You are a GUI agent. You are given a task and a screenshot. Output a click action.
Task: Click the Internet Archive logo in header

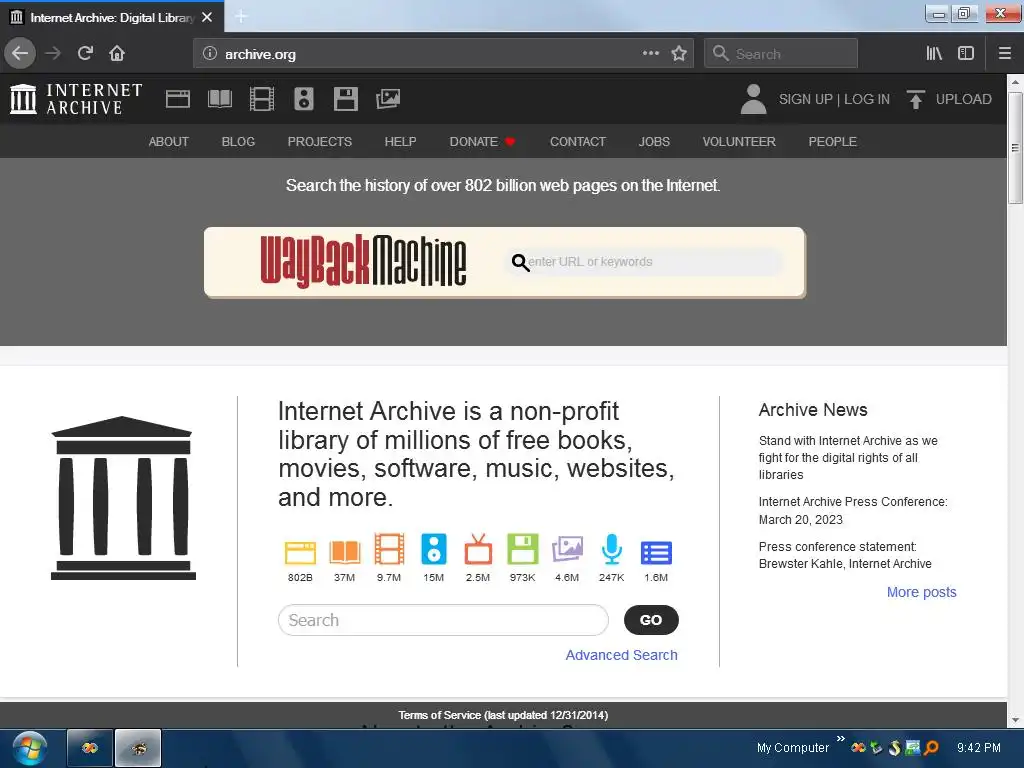pos(76,99)
